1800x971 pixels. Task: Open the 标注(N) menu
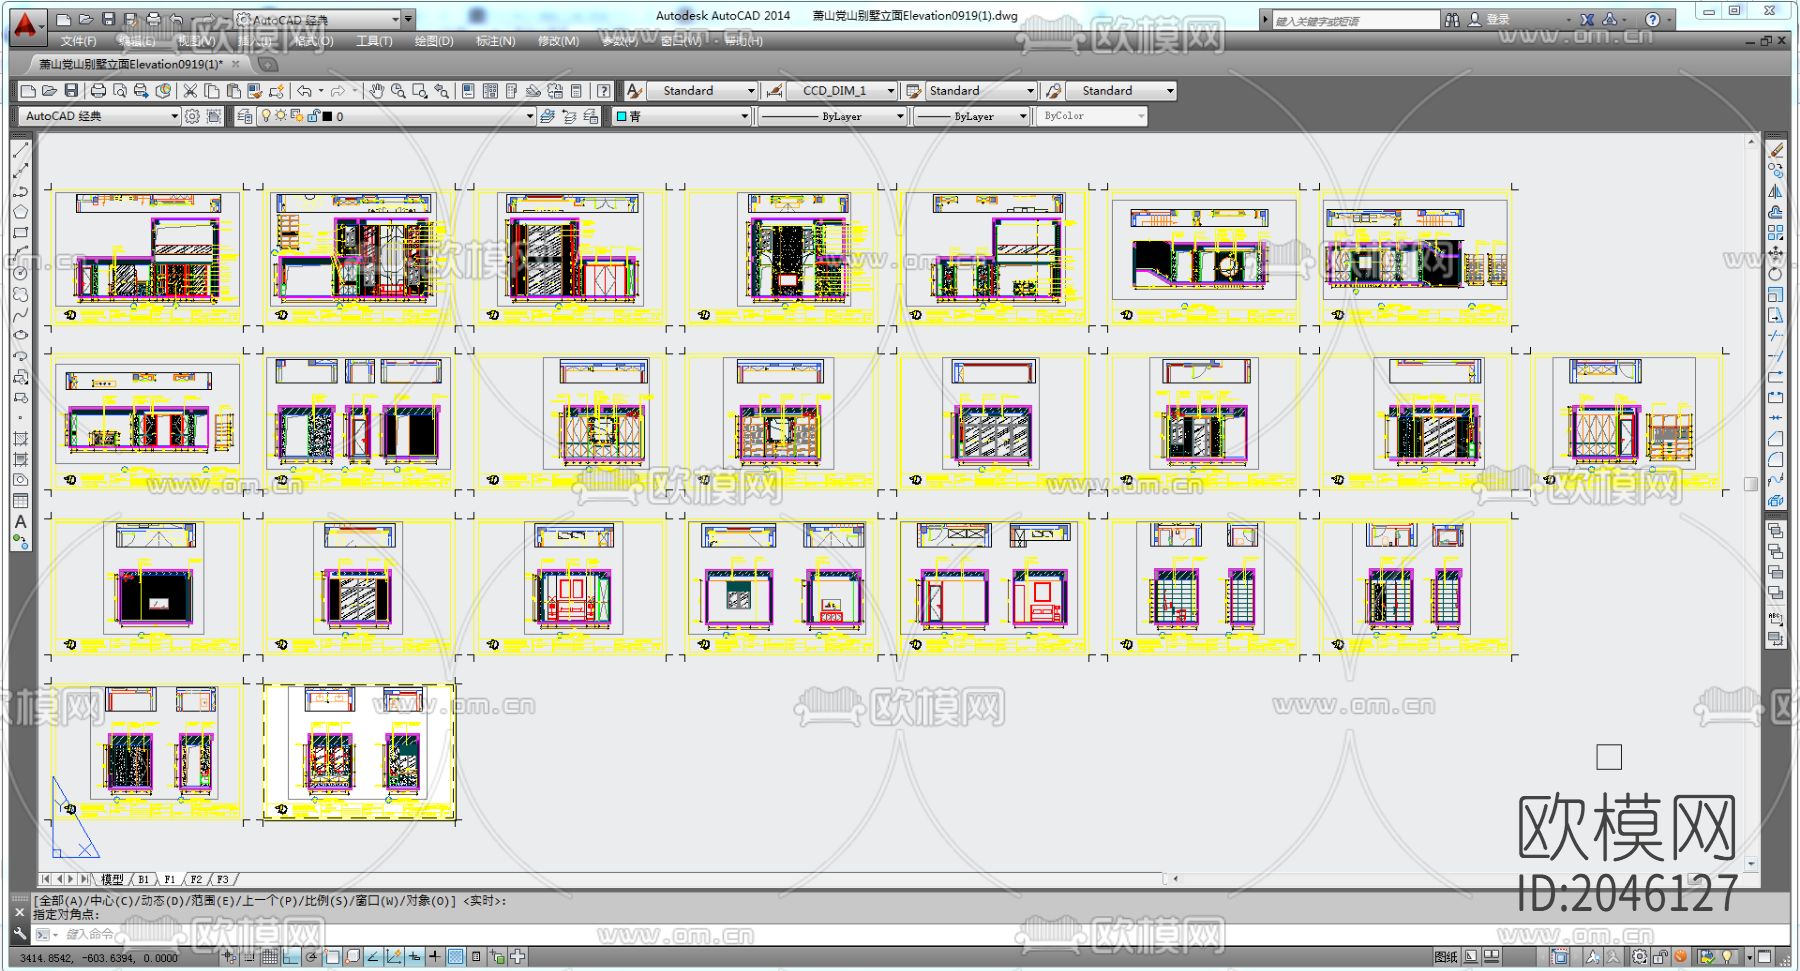tap(496, 41)
